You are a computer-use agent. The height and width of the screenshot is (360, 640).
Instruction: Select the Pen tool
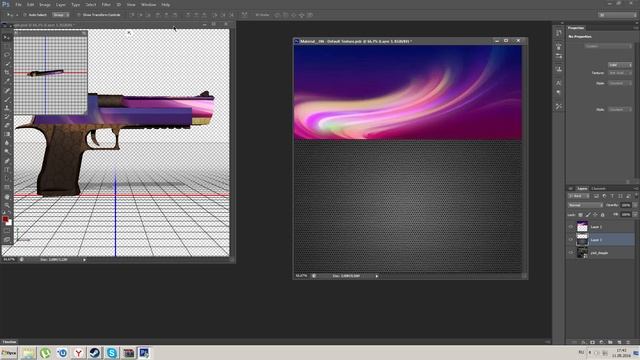[x=7, y=160]
